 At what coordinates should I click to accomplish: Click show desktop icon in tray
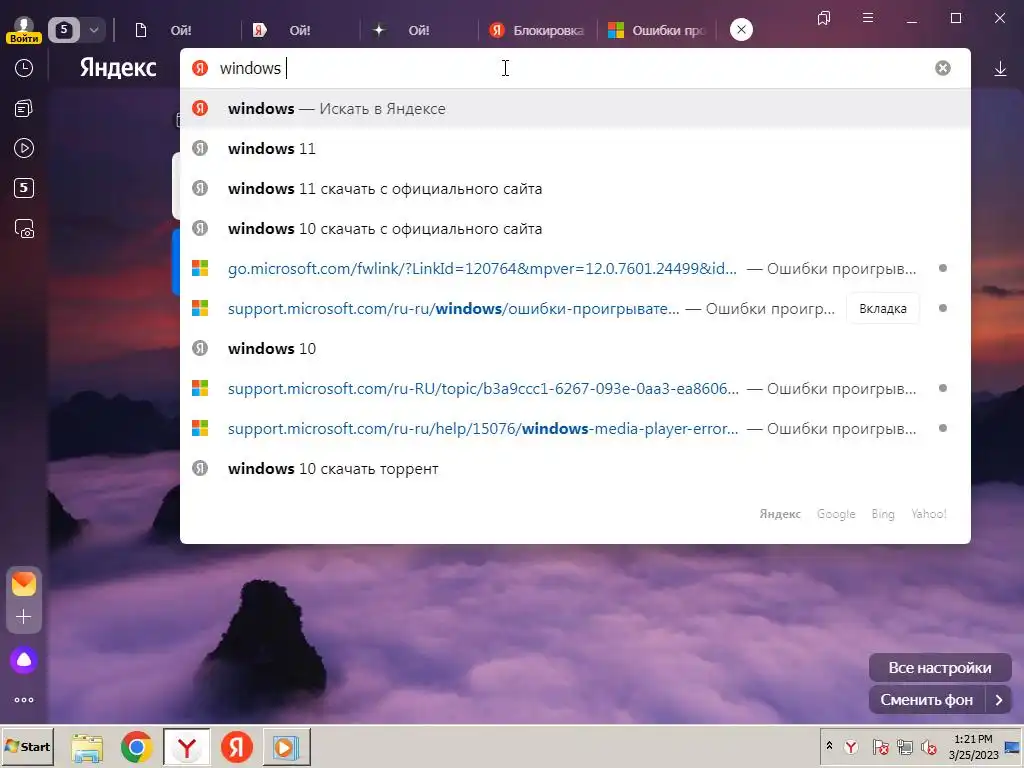coord(1013,747)
